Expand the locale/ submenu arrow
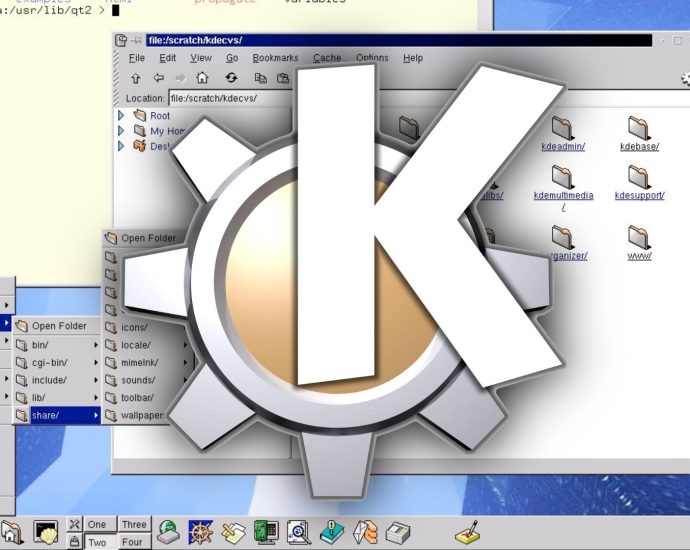 pyautogui.click(x=185, y=345)
